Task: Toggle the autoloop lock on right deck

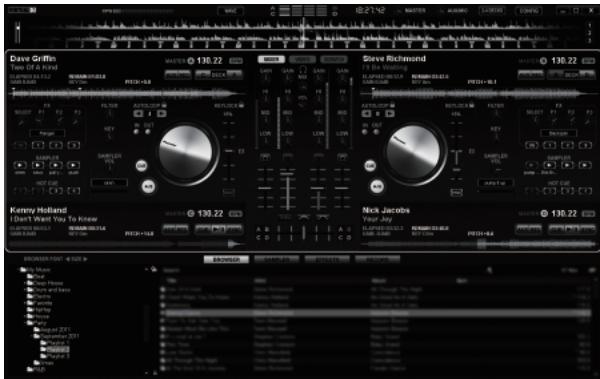Action: coord(392,105)
